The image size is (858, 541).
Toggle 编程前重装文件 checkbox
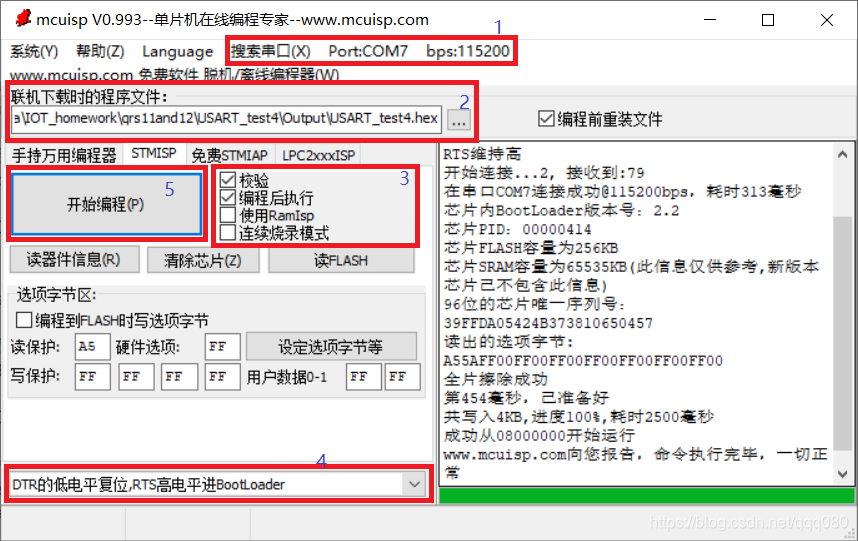point(600,119)
